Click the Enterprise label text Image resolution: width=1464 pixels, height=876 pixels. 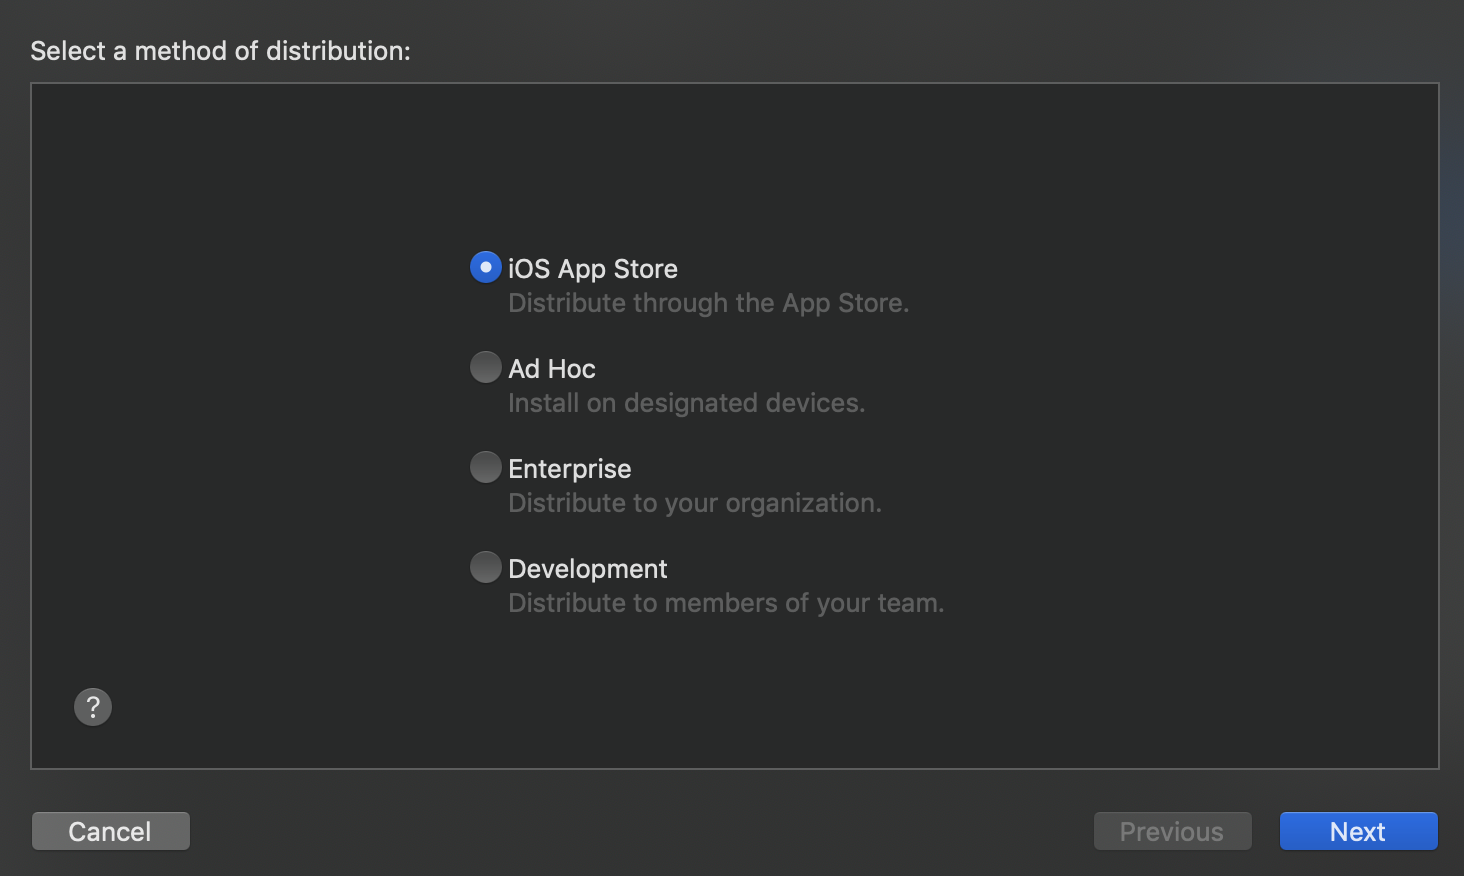click(569, 468)
